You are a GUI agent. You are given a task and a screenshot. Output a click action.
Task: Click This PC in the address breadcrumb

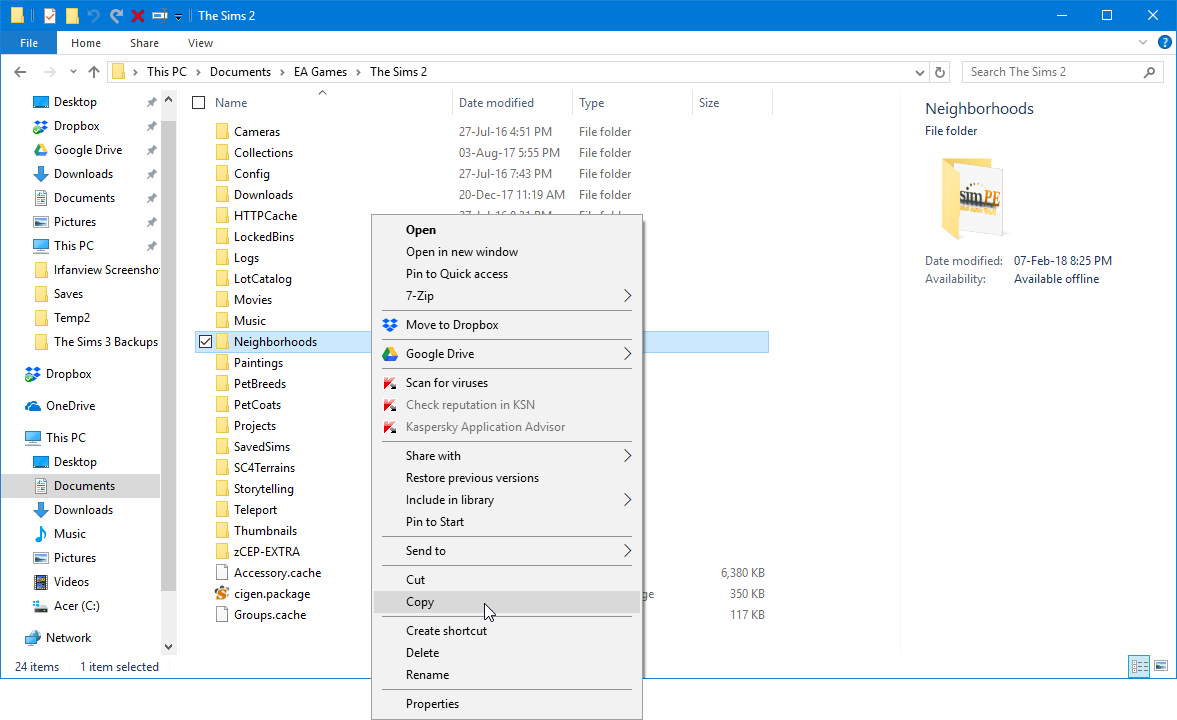click(167, 72)
